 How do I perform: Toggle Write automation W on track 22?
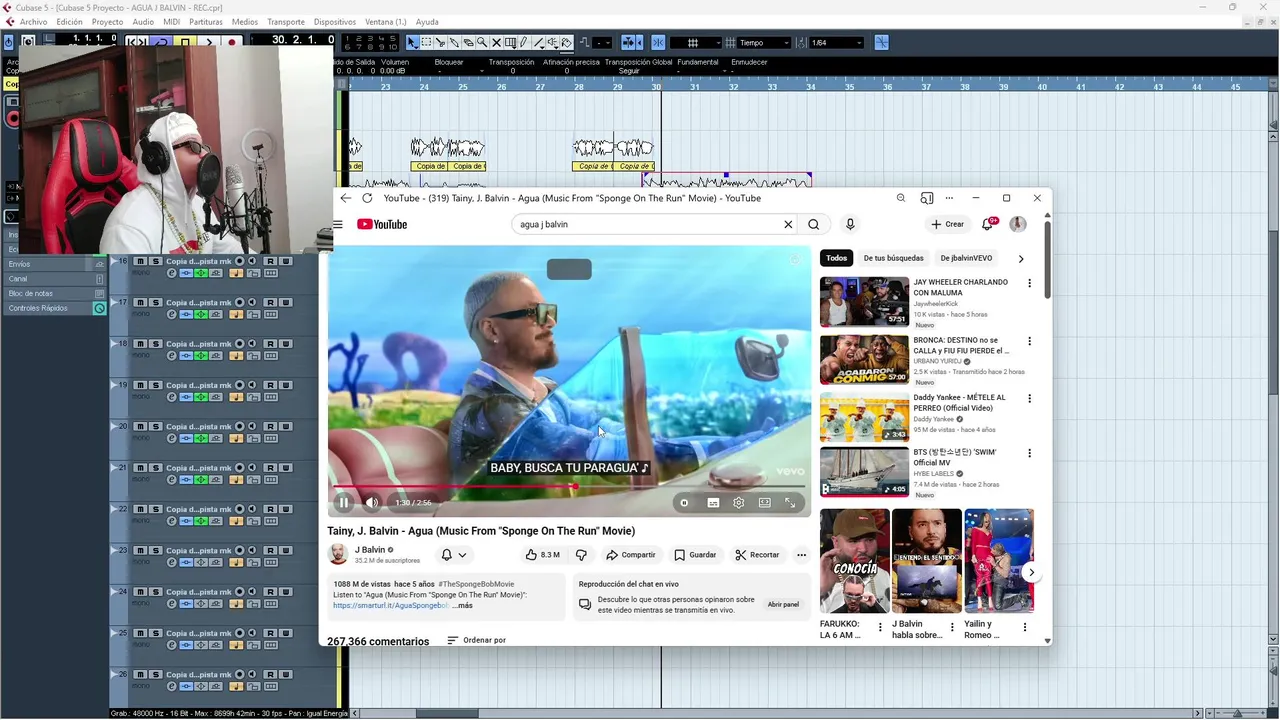pos(286,509)
